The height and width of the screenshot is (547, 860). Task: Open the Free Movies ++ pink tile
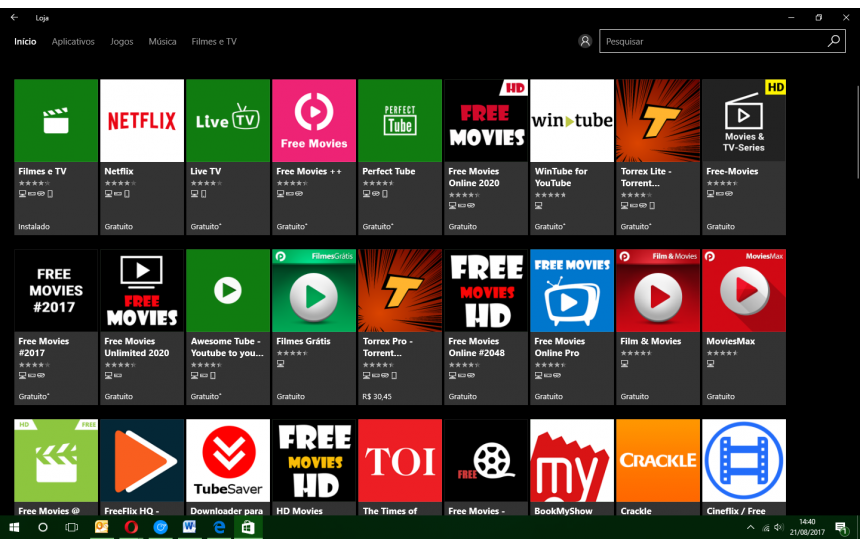tap(314, 157)
